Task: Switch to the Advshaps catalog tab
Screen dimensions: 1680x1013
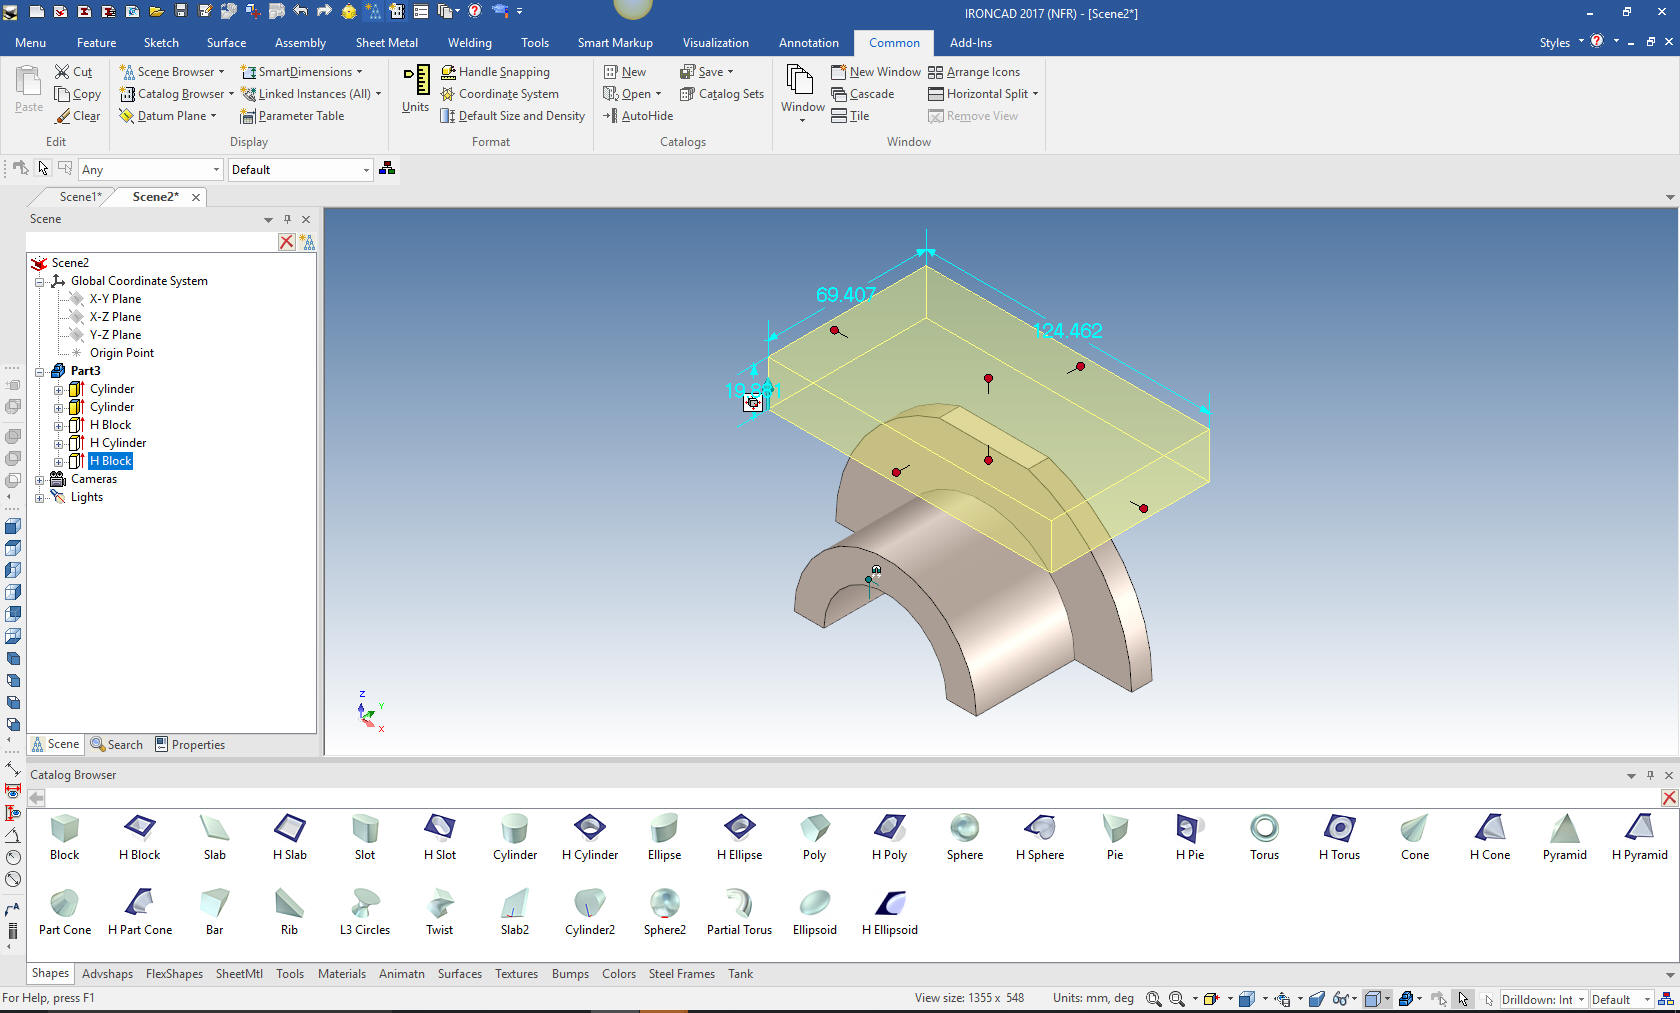Action: point(107,974)
